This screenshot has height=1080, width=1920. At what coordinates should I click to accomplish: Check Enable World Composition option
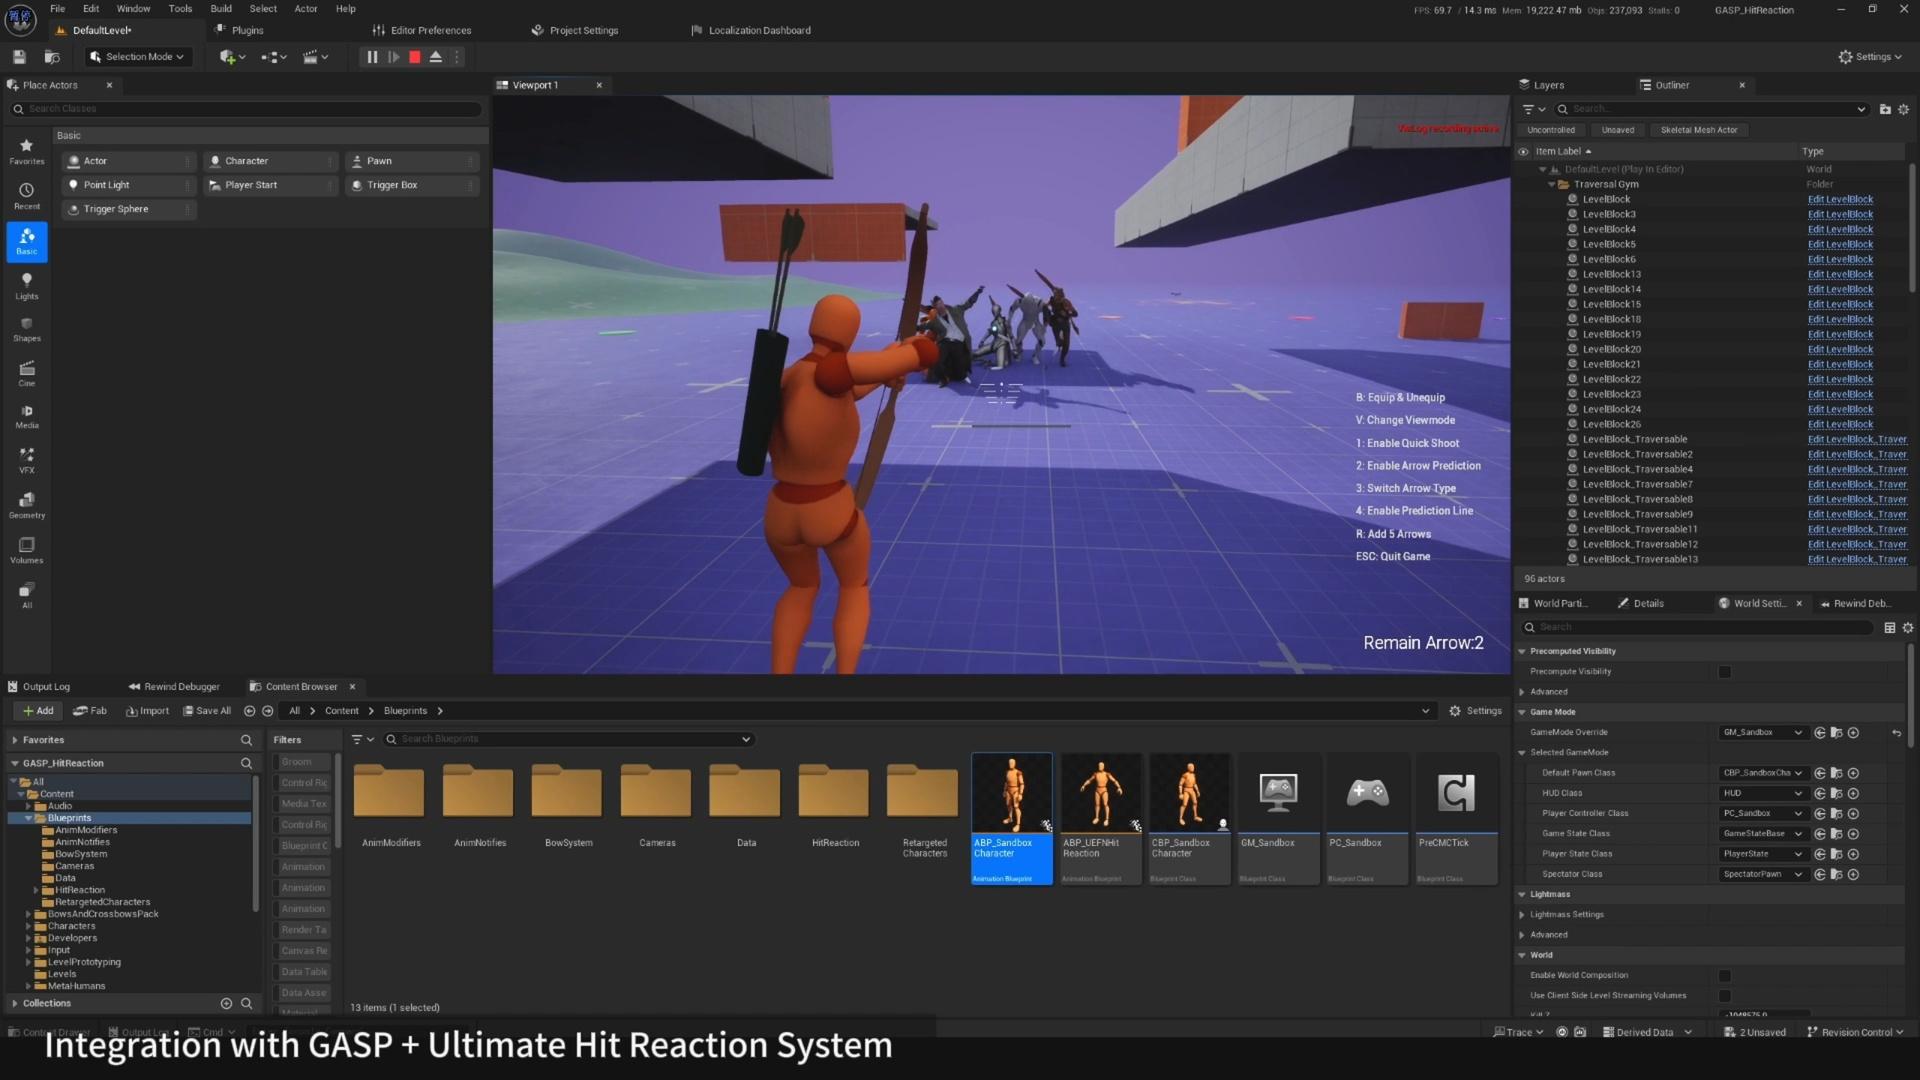click(x=1725, y=976)
